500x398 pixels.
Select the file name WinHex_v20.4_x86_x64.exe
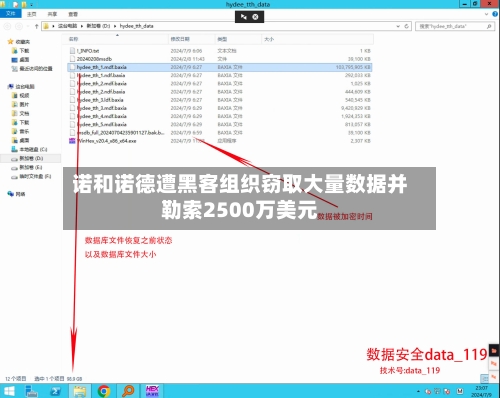pyautogui.click(x=107, y=141)
